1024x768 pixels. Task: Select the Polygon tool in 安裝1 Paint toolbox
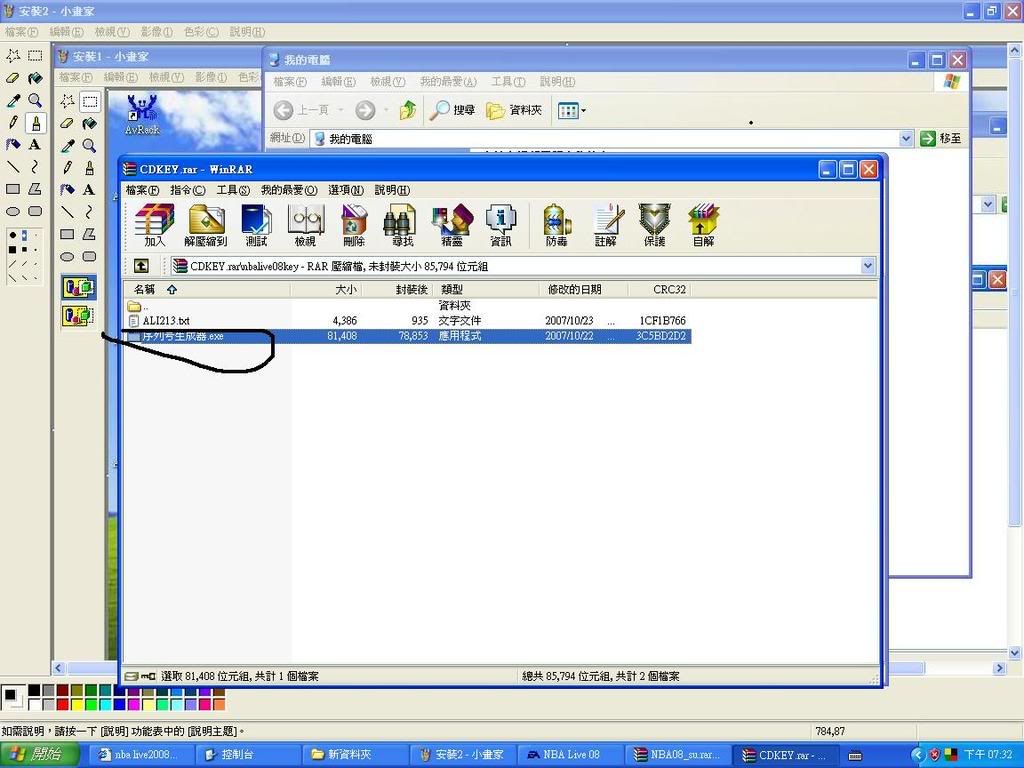pos(89,234)
